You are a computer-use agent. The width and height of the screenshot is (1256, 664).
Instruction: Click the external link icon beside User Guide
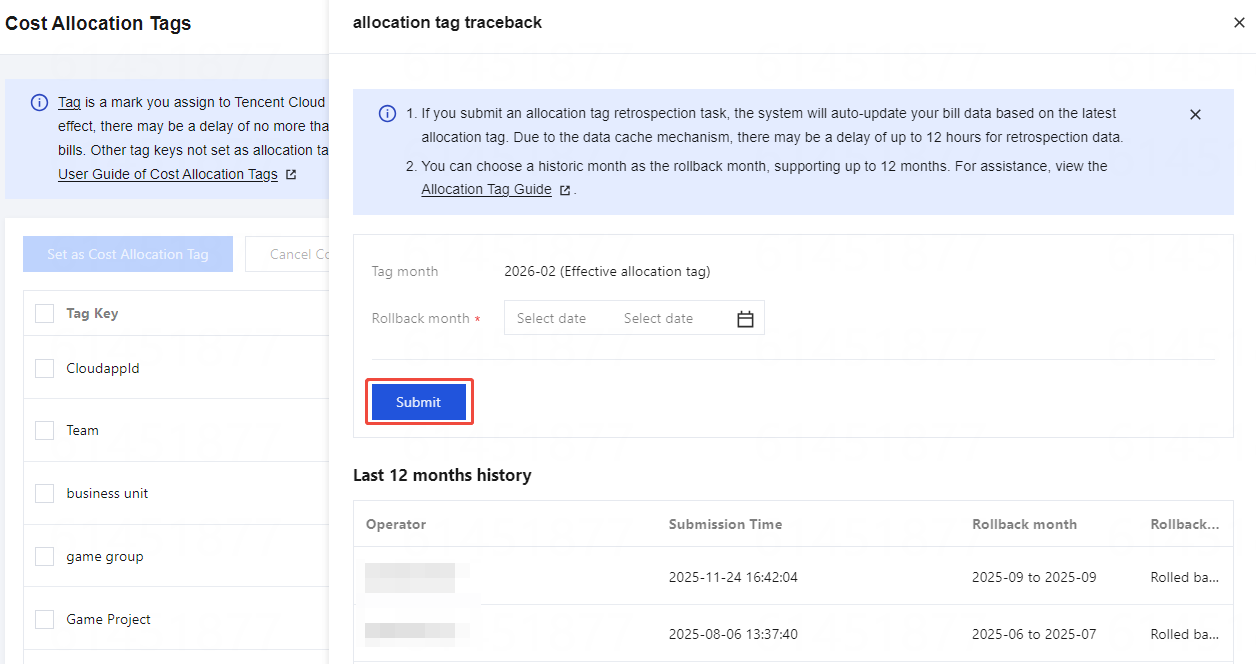291,175
